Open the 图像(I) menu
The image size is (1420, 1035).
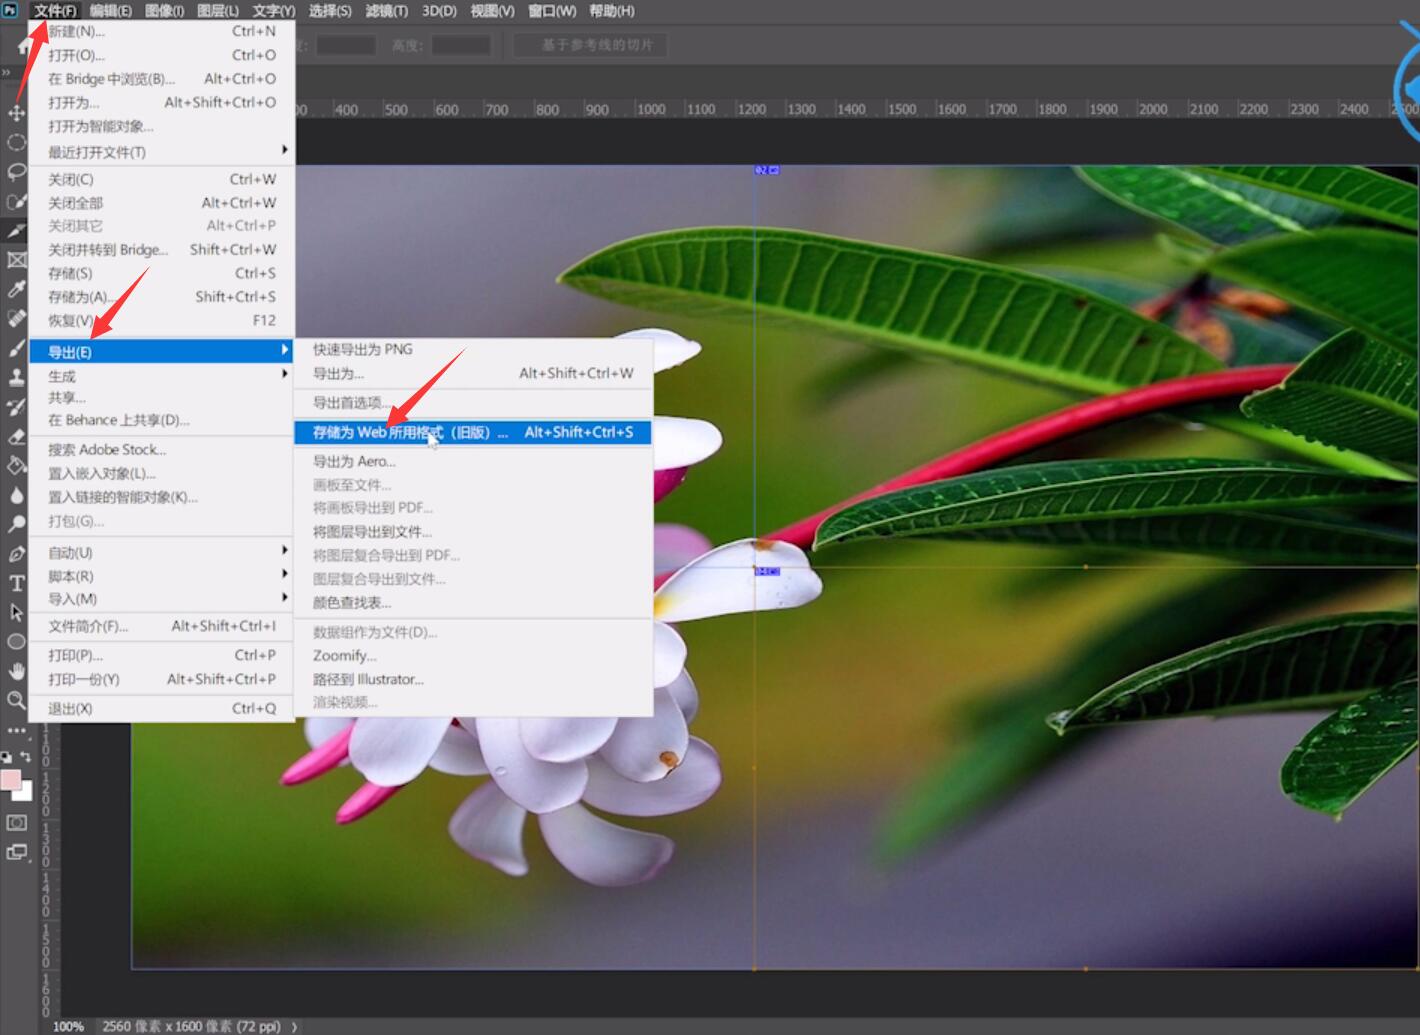[x=164, y=10]
